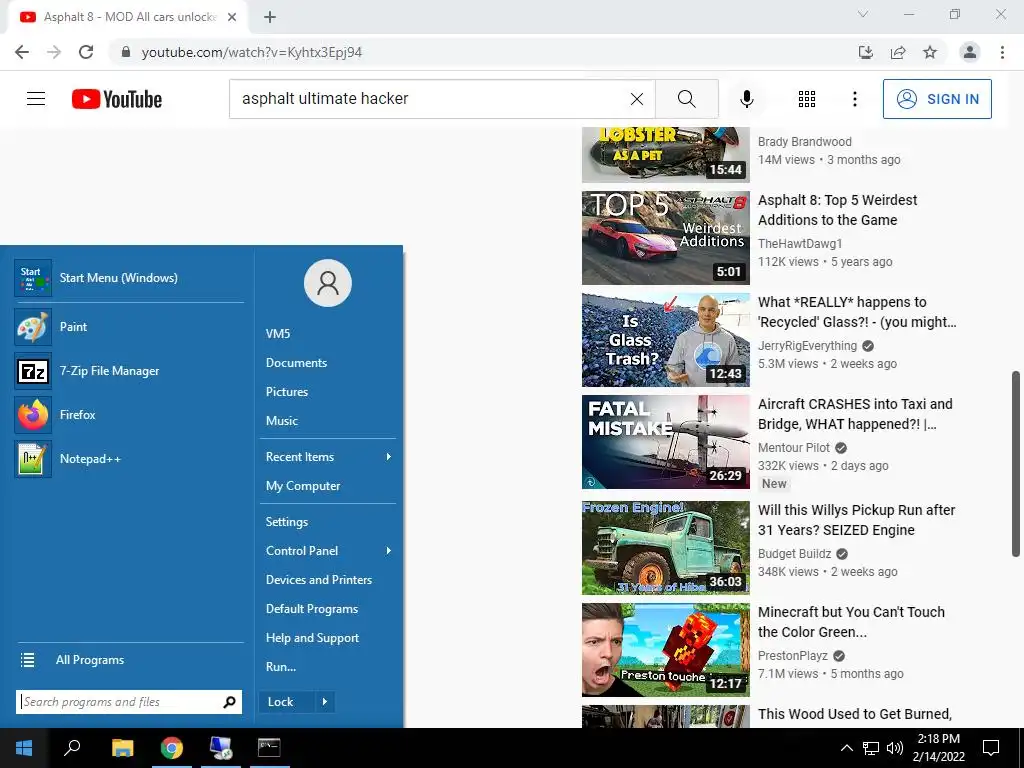Image resolution: width=1024 pixels, height=768 pixels.
Task: Expand the Control Panel submenu
Action: click(x=328, y=551)
